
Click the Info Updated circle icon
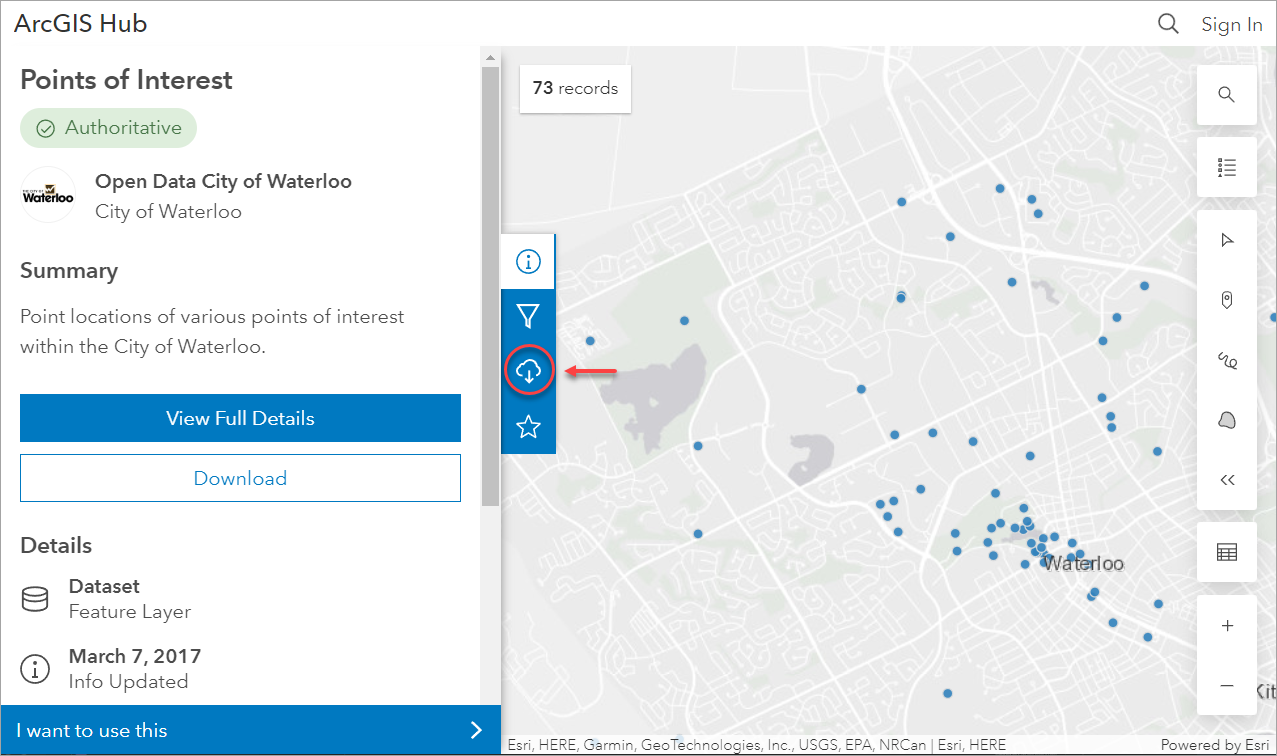coord(35,669)
